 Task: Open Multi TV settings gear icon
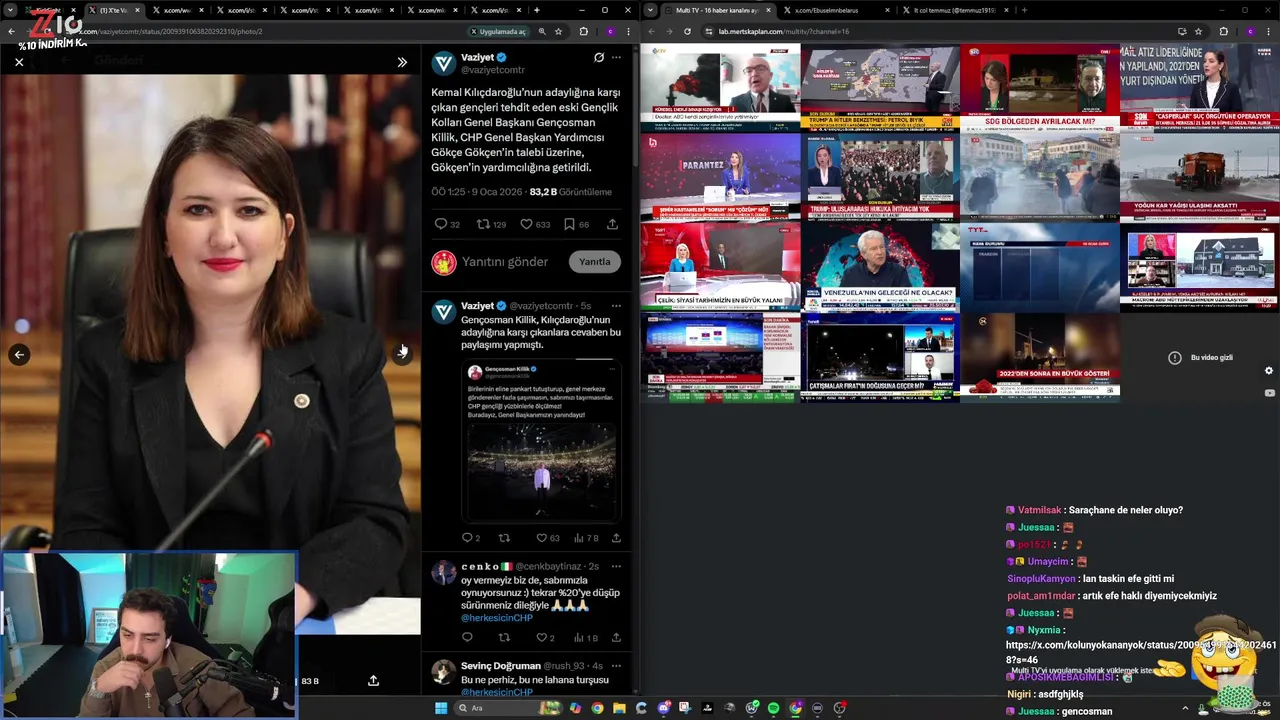[1269, 371]
